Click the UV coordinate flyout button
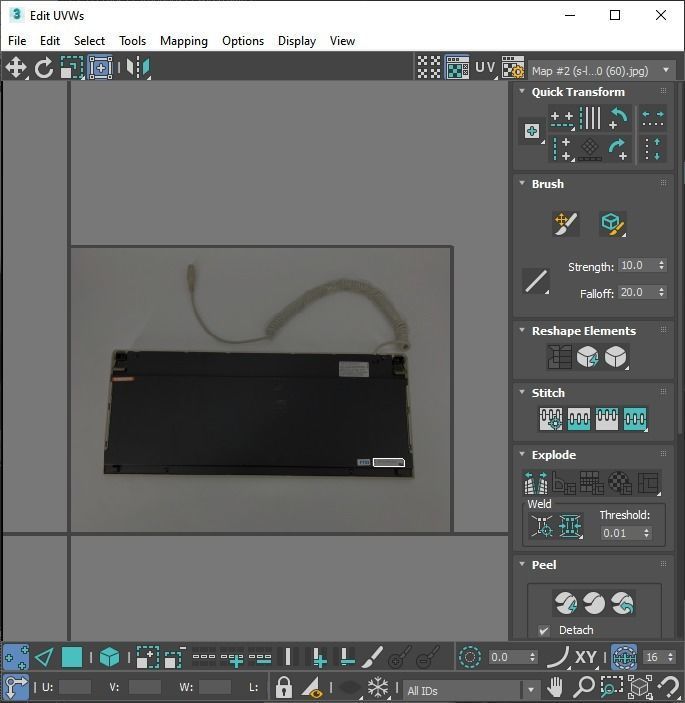 486,68
